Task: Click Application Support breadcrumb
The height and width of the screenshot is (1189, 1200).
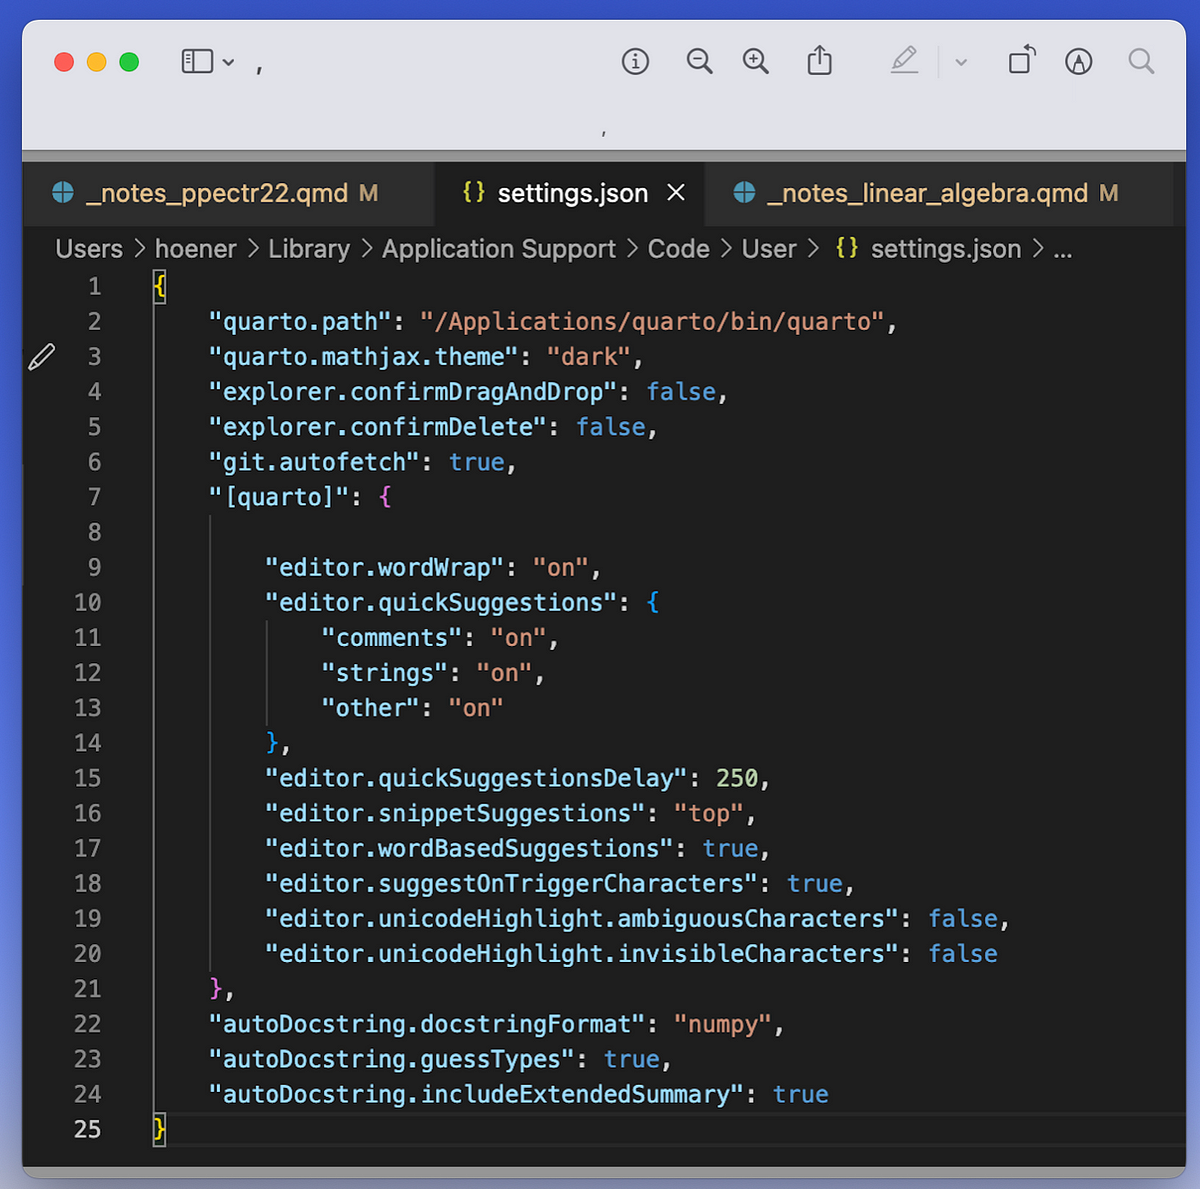Action: [499, 249]
